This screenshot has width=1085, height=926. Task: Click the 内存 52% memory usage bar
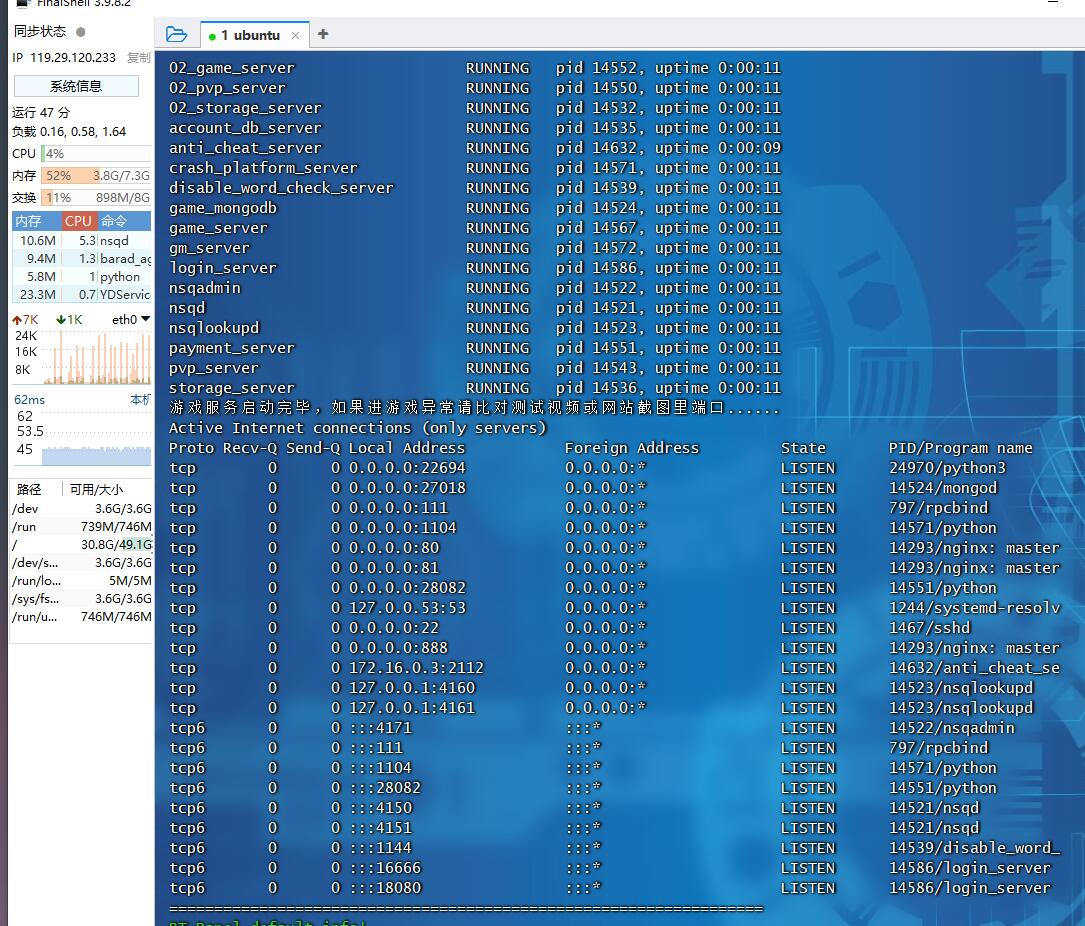(x=96, y=176)
